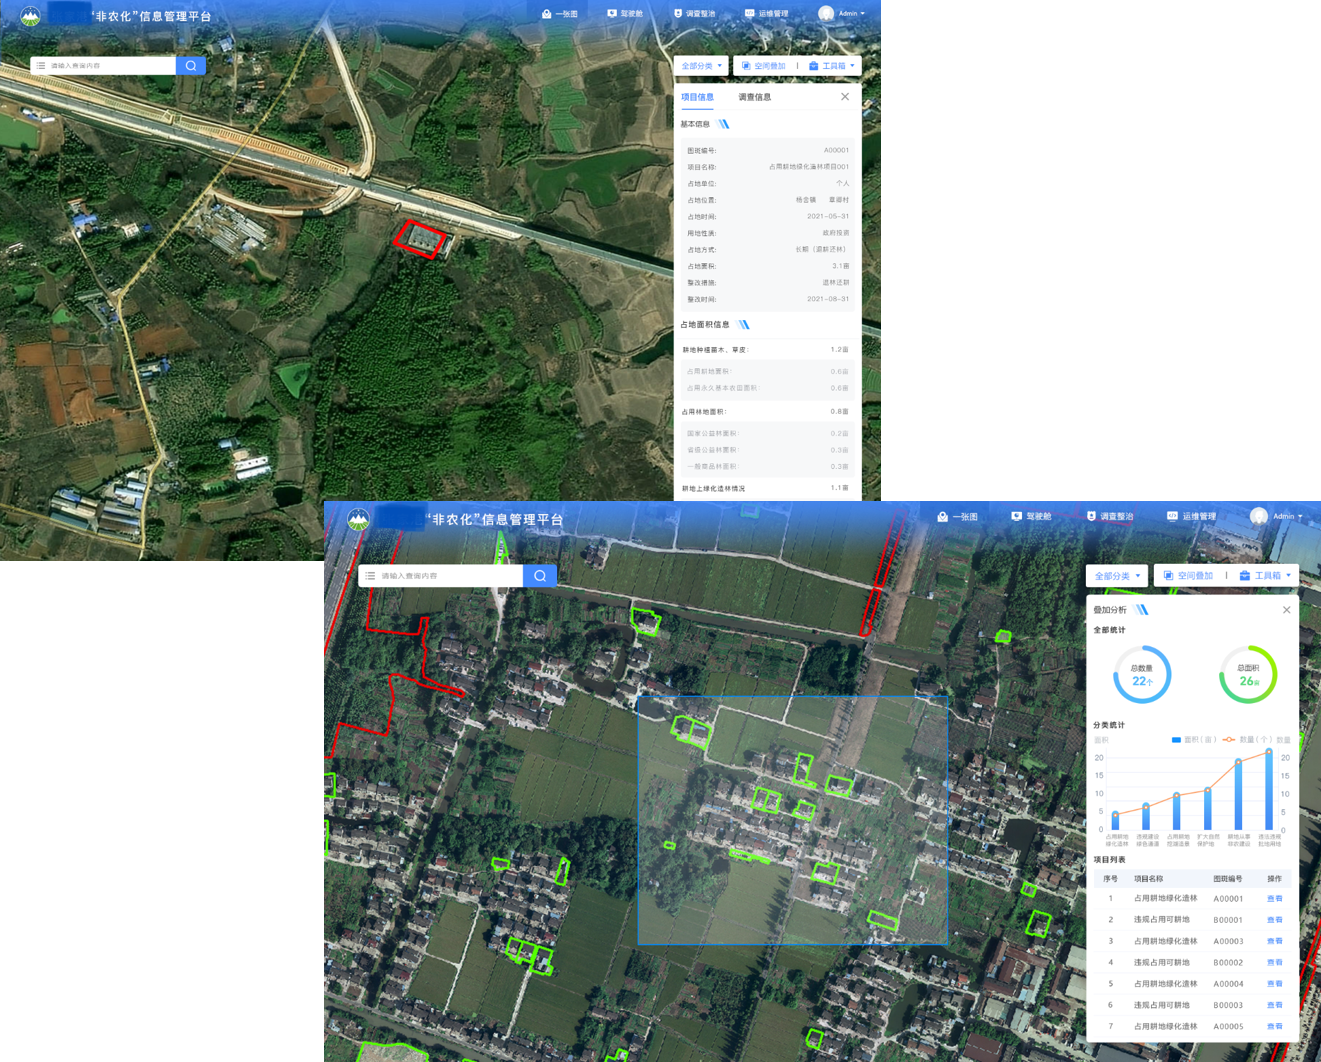
Task: Expand the 全部分类 dropdown above the 项目信息 panel
Action: [x=701, y=66]
